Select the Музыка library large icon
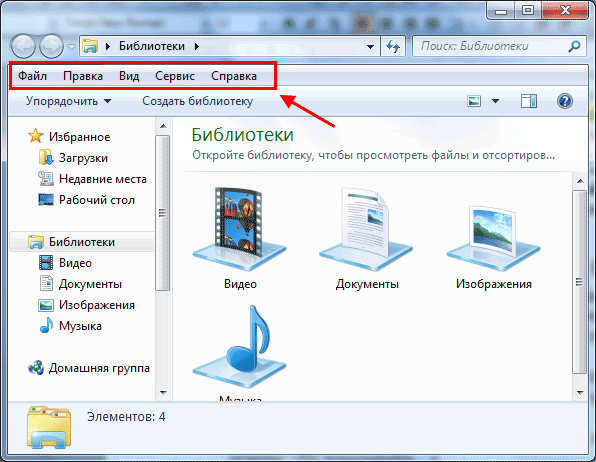The height and width of the screenshot is (462, 596). pyautogui.click(x=239, y=346)
